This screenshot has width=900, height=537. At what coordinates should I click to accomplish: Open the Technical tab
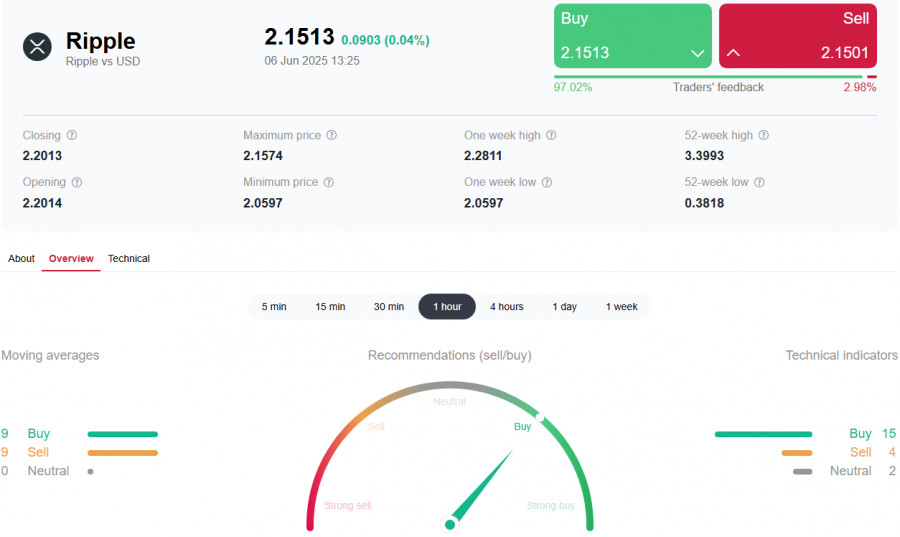pos(129,259)
